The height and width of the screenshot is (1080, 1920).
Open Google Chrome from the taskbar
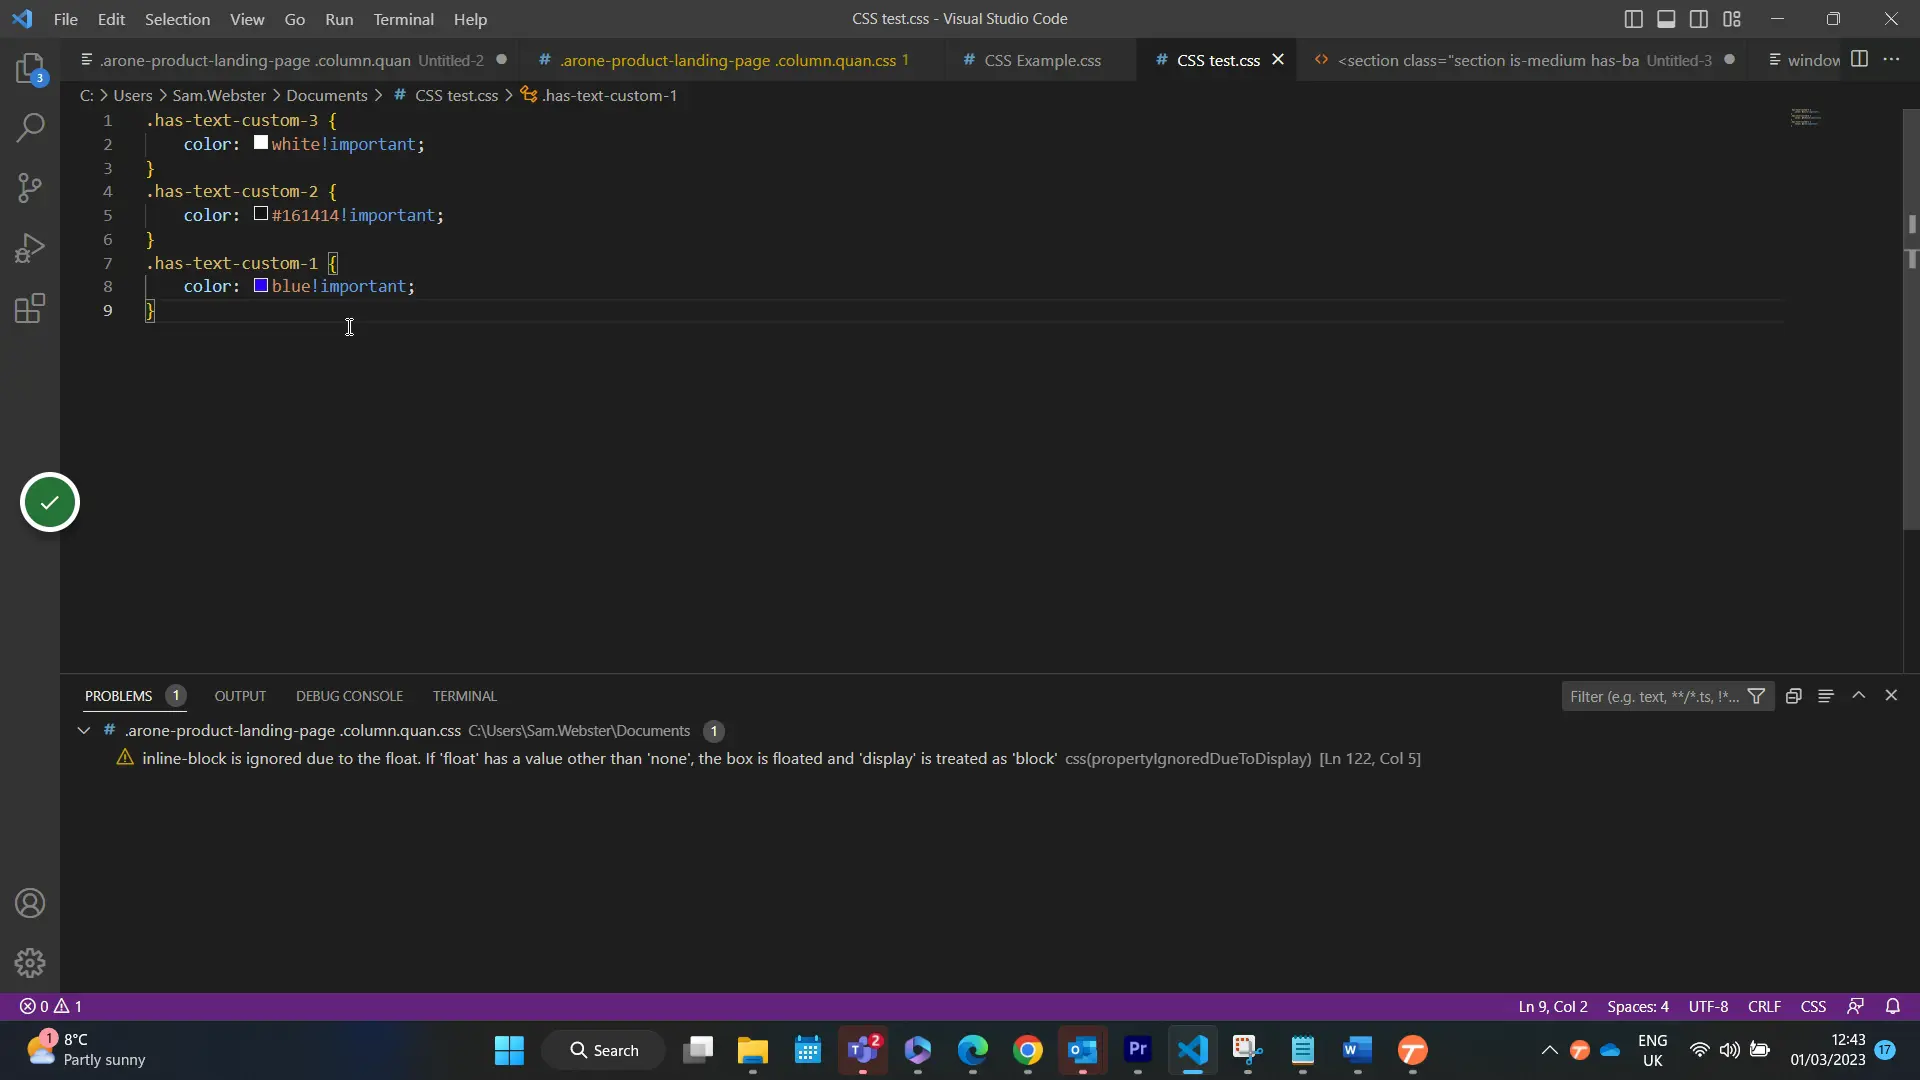pyautogui.click(x=1028, y=1050)
